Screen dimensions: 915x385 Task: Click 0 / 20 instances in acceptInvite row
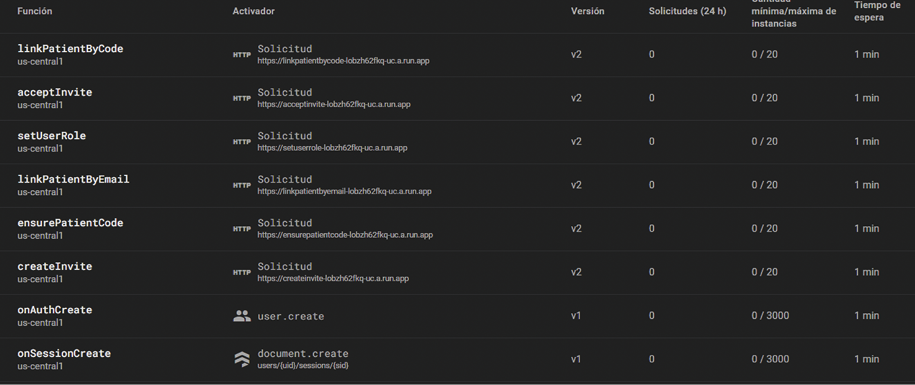click(x=764, y=98)
